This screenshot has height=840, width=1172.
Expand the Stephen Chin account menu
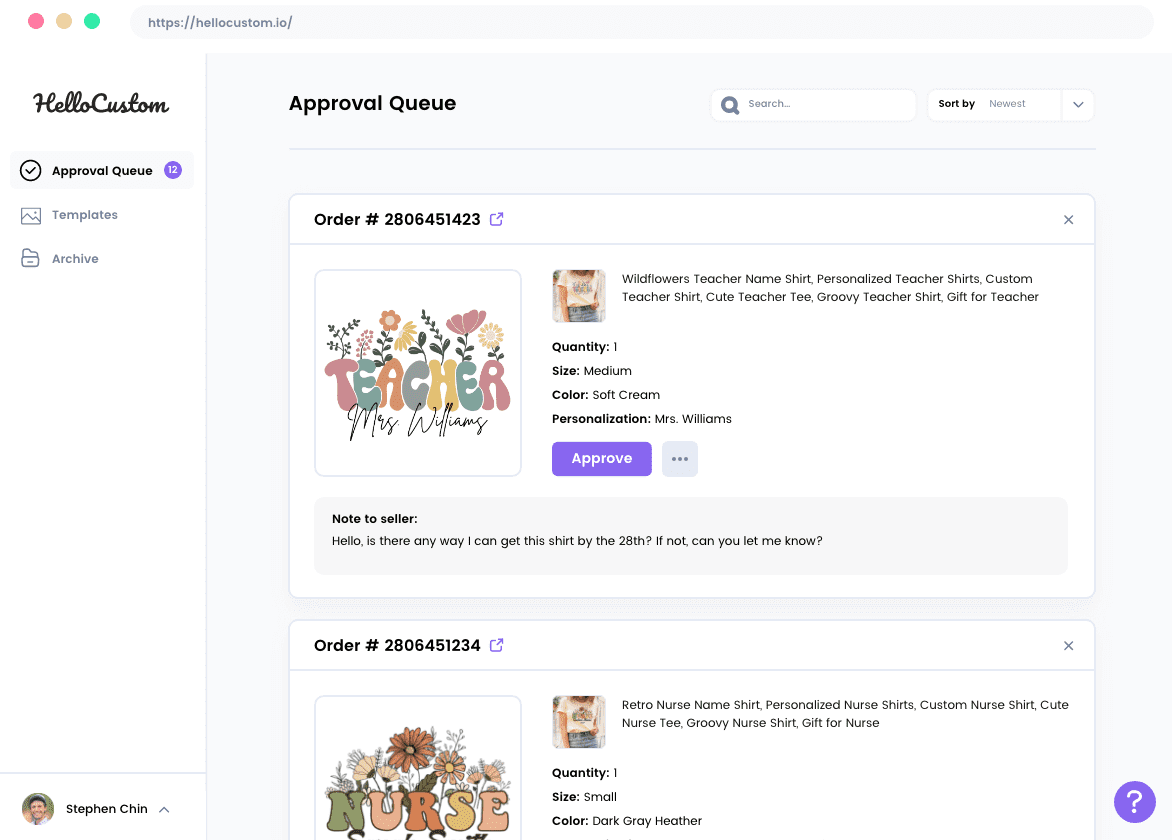(163, 809)
